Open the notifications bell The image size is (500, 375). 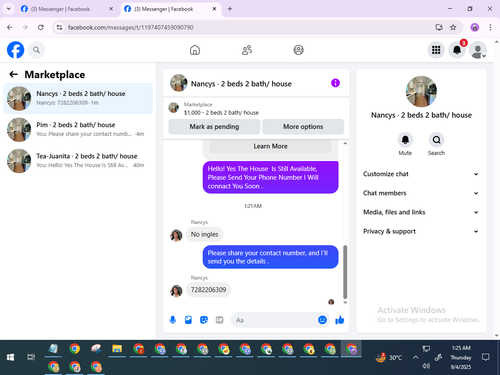457,50
